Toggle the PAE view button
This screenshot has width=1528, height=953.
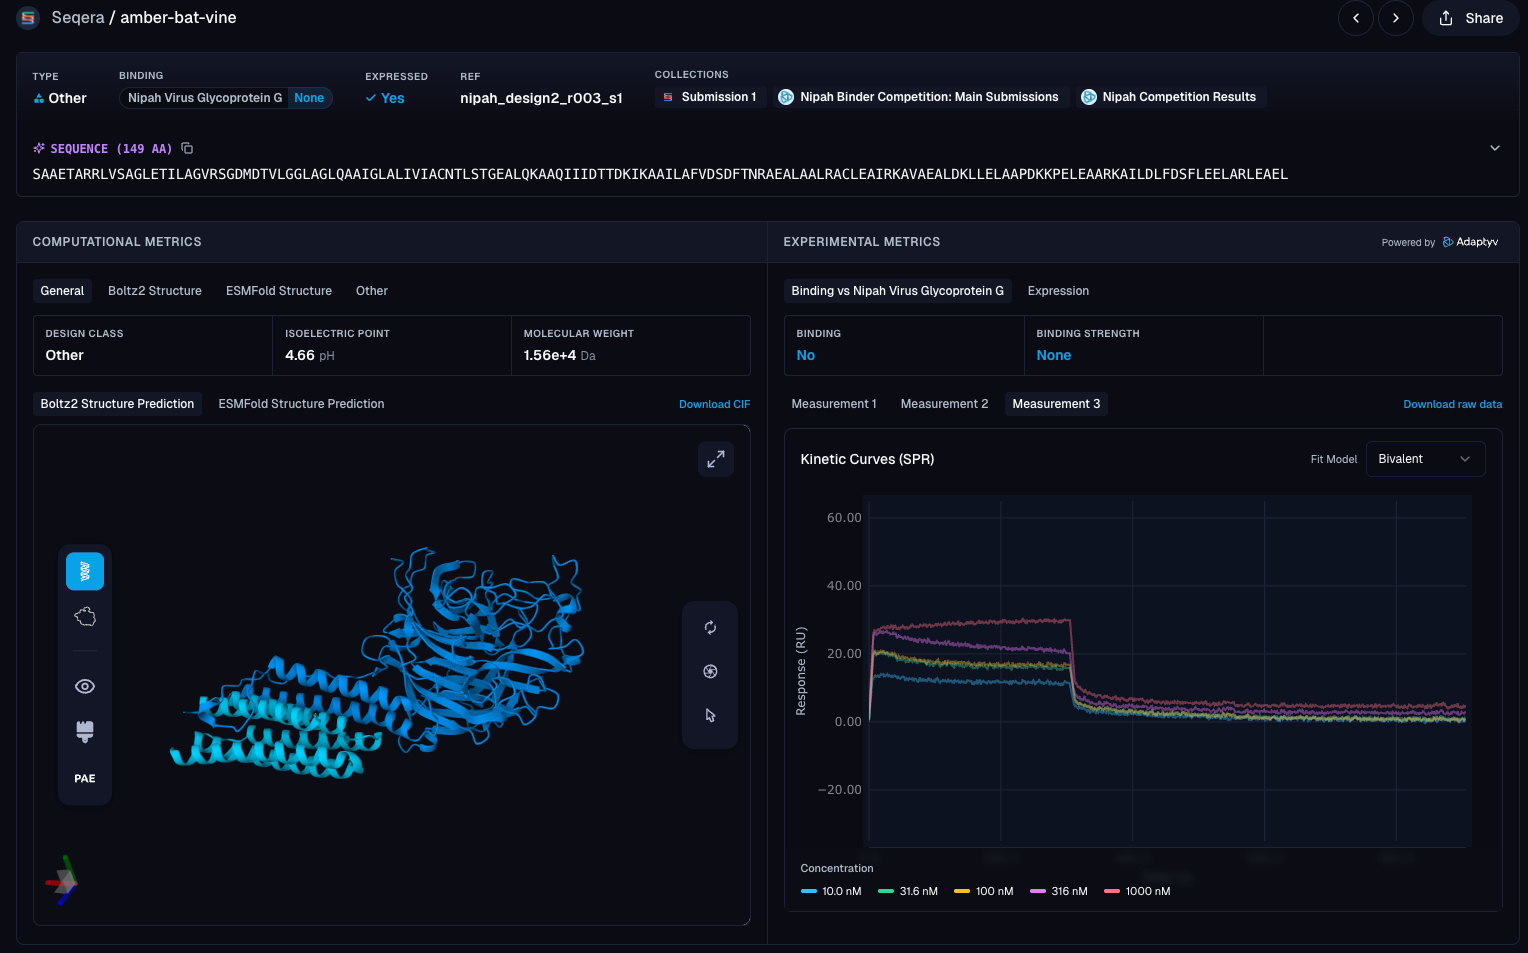point(85,778)
